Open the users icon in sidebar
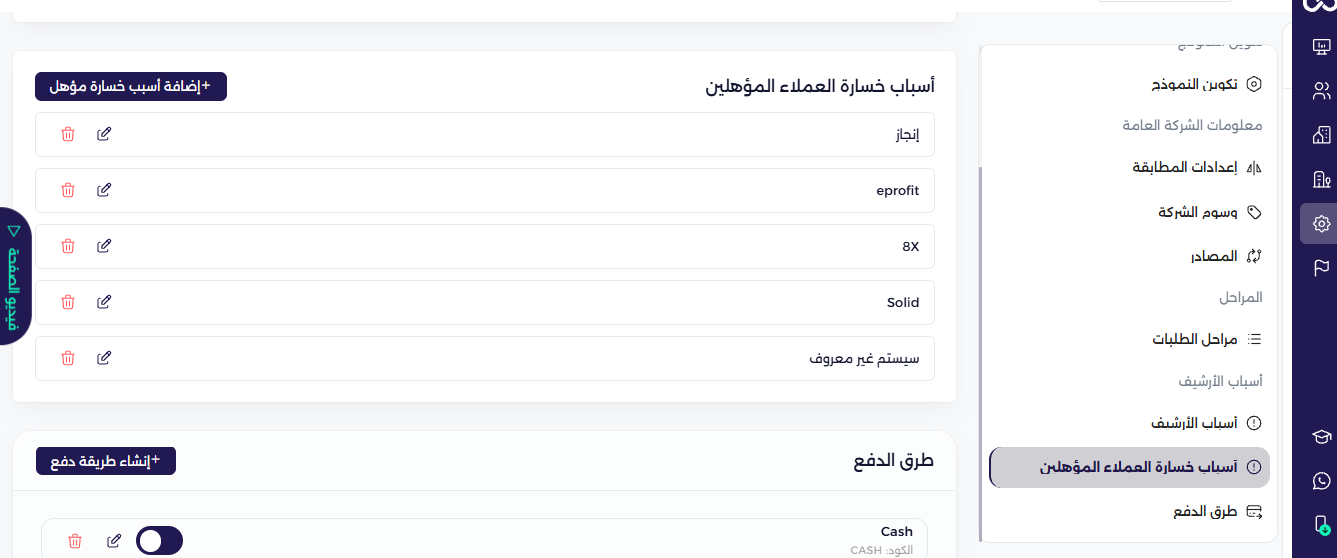 (x=1321, y=91)
